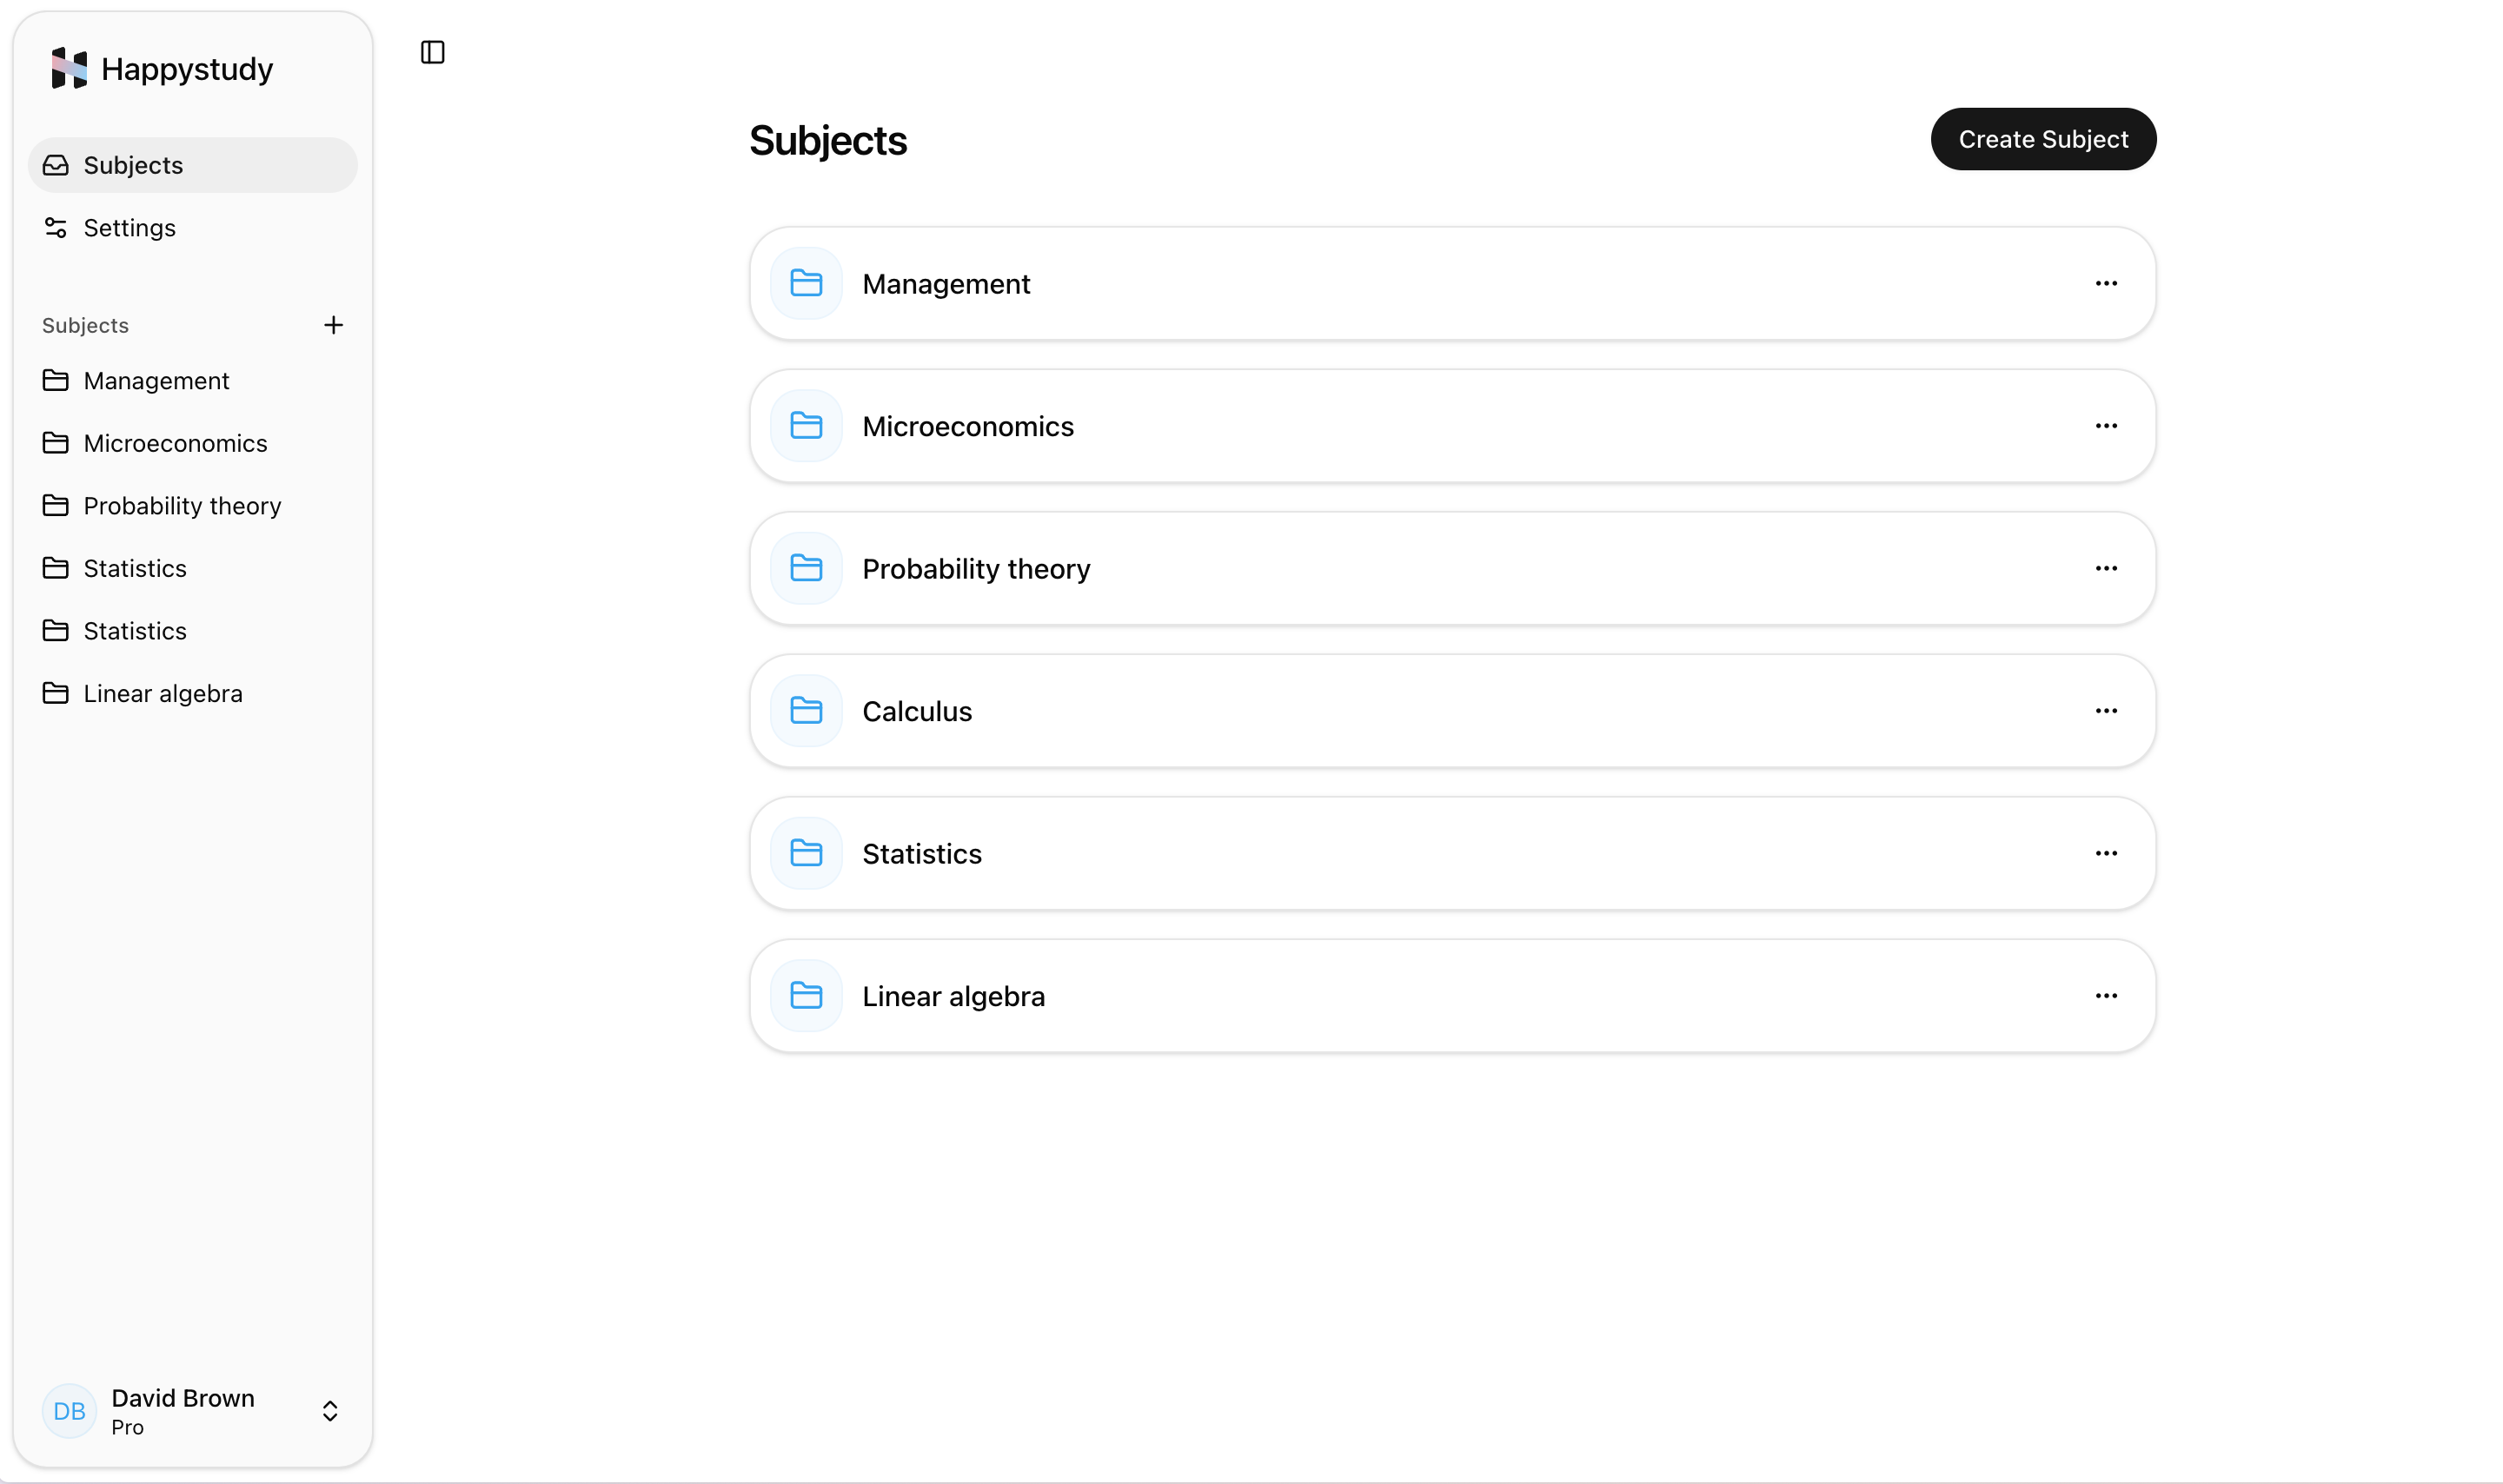2503x1484 pixels.
Task: Click the Settings sliders icon
Action: (x=55, y=227)
